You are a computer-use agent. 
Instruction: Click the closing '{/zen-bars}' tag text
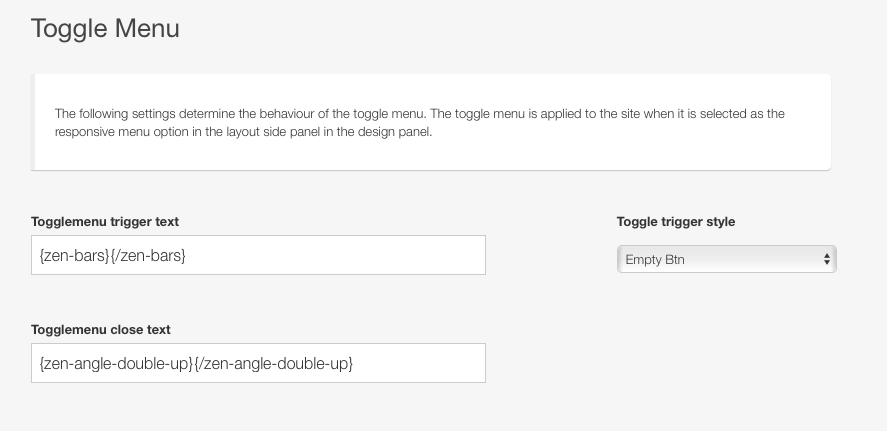click(148, 256)
